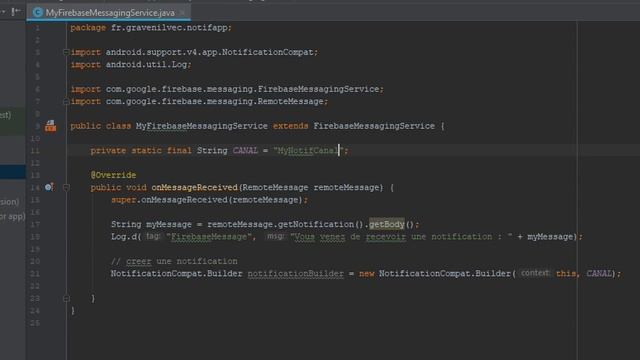Click the NotificationCompat import statement
The image size is (640, 360).
[194, 52]
